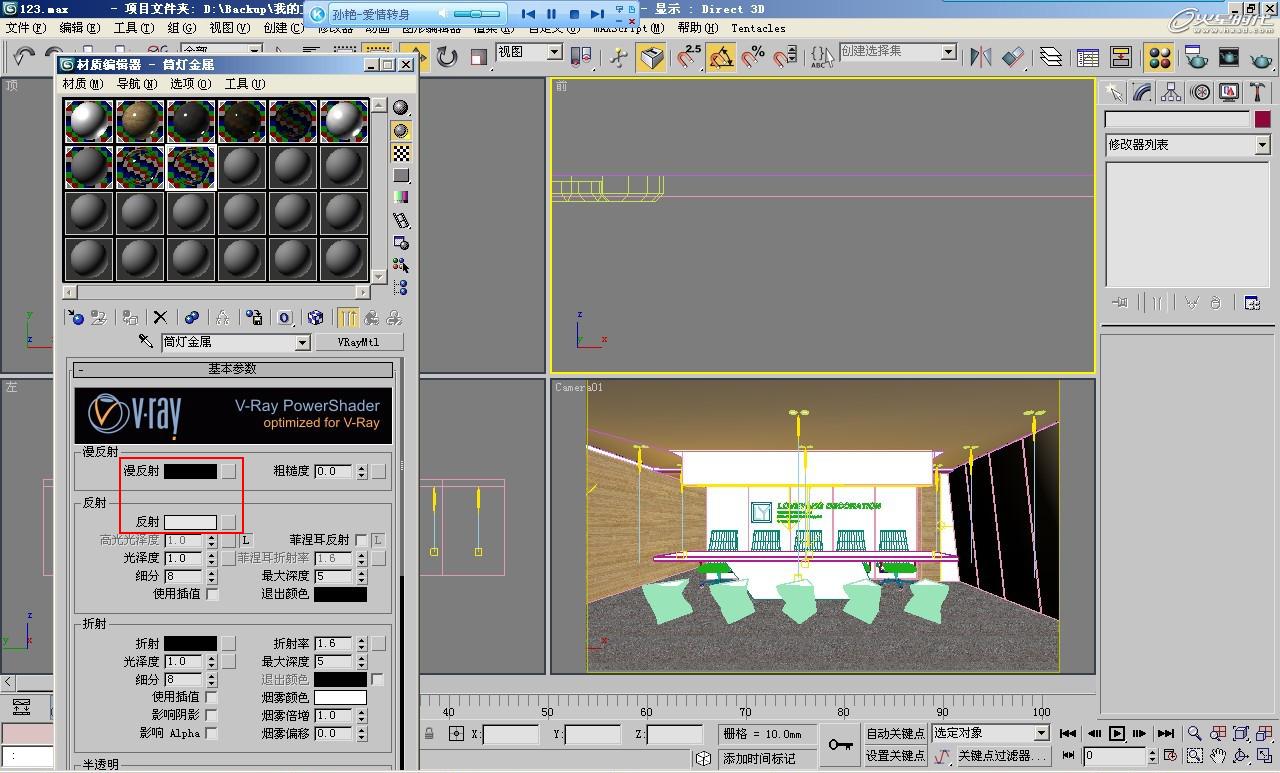Switch to the Create command panel tab
The width and height of the screenshot is (1280, 773).
[1113, 92]
